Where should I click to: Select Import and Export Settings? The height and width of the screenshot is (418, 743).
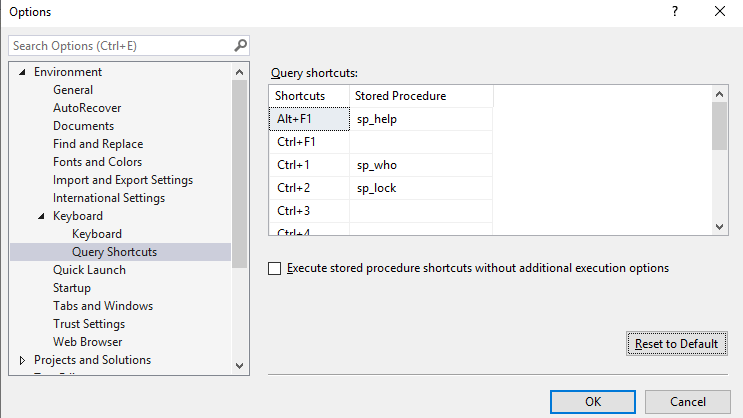(123, 180)
